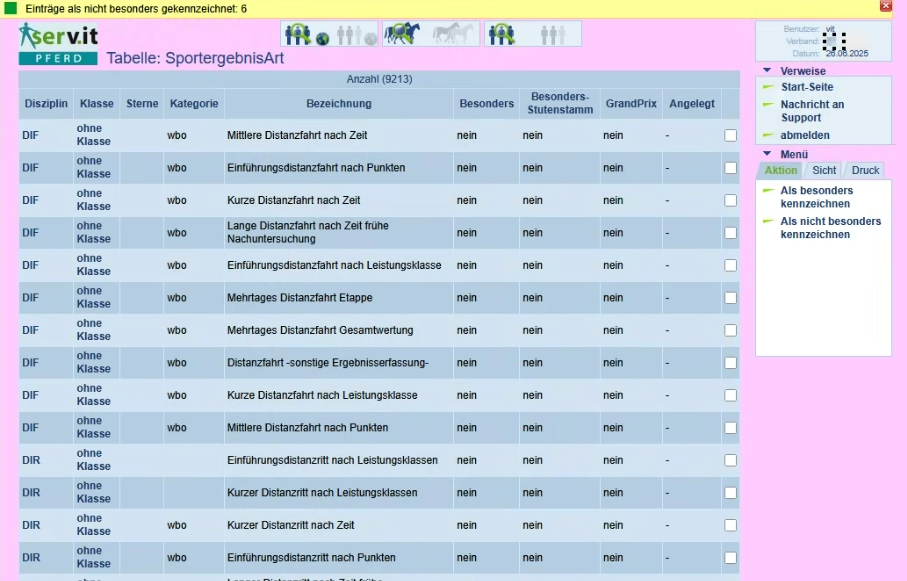Tick checkbox for Mittlere Distanzfahrt nach Punkten

pyautogui.click(x=731, y=427)
